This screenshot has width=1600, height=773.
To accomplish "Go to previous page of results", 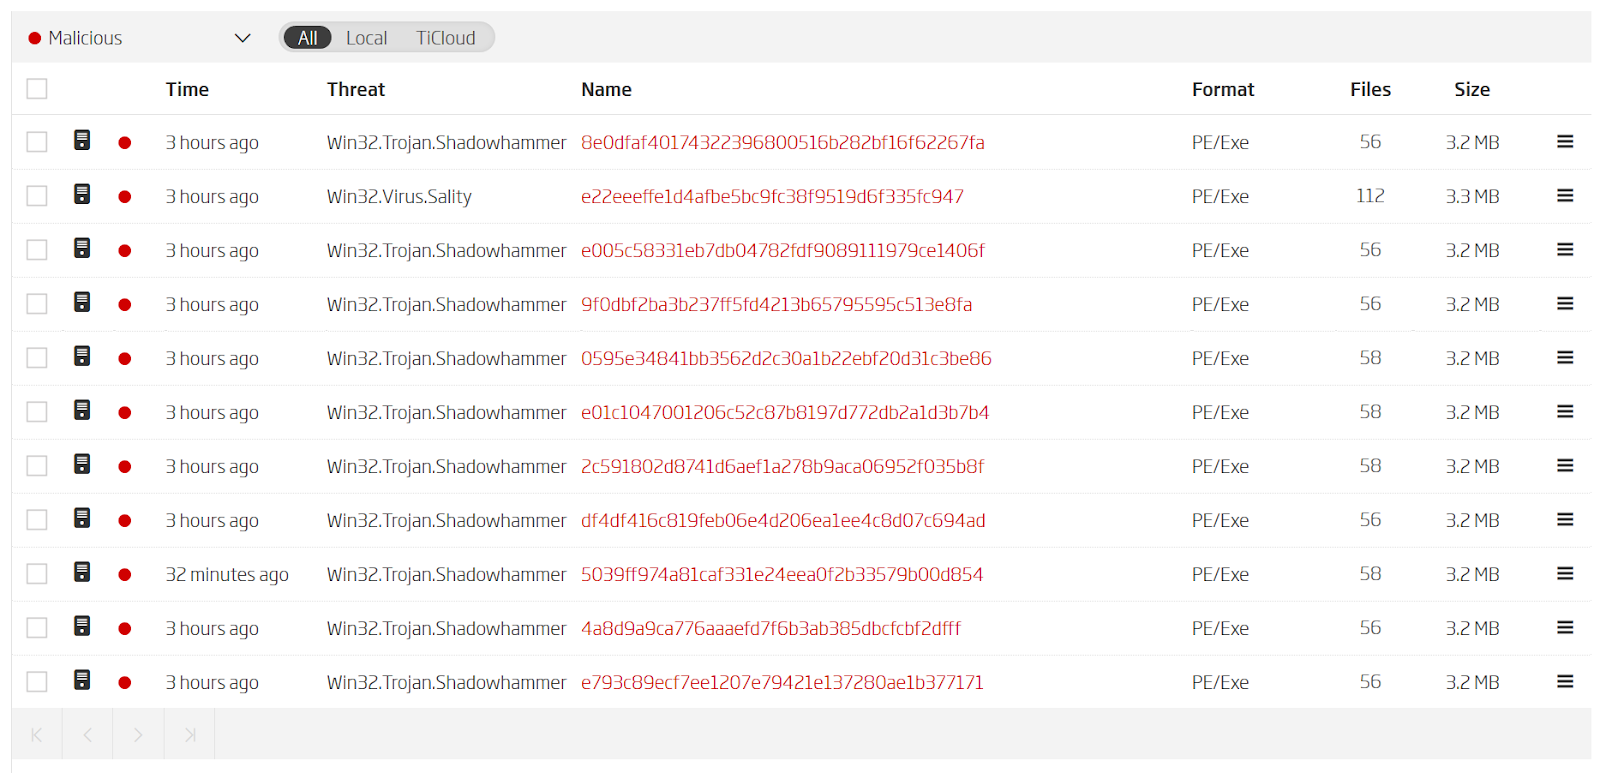I will tap(88, 735).
